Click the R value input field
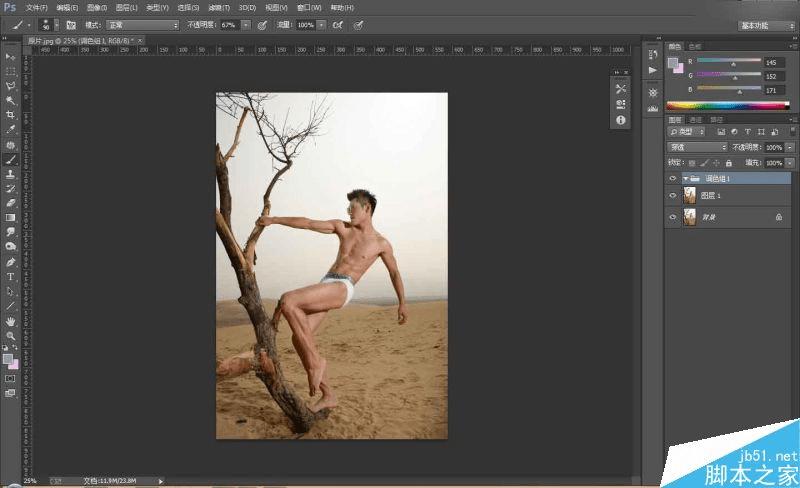The height and width of the screenshot is (488, 800). click(x=774, y=61)
